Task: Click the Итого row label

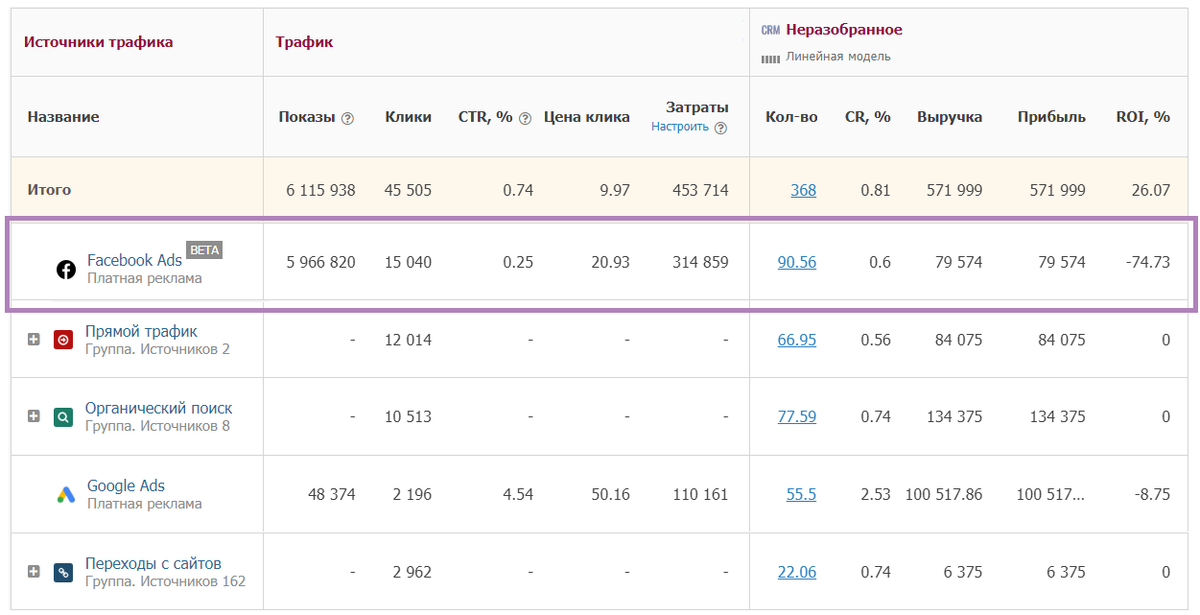Action: pyautogui.click(x=49, y=190)
